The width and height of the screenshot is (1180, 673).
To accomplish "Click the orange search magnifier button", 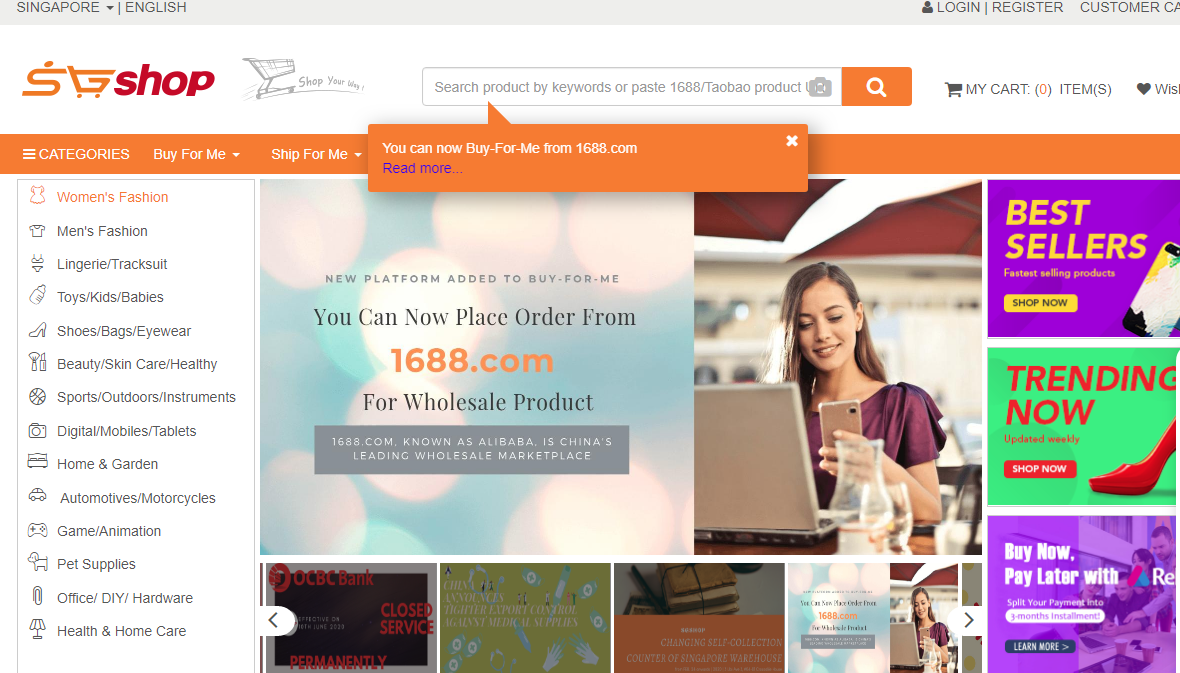I will pos(876,87).
